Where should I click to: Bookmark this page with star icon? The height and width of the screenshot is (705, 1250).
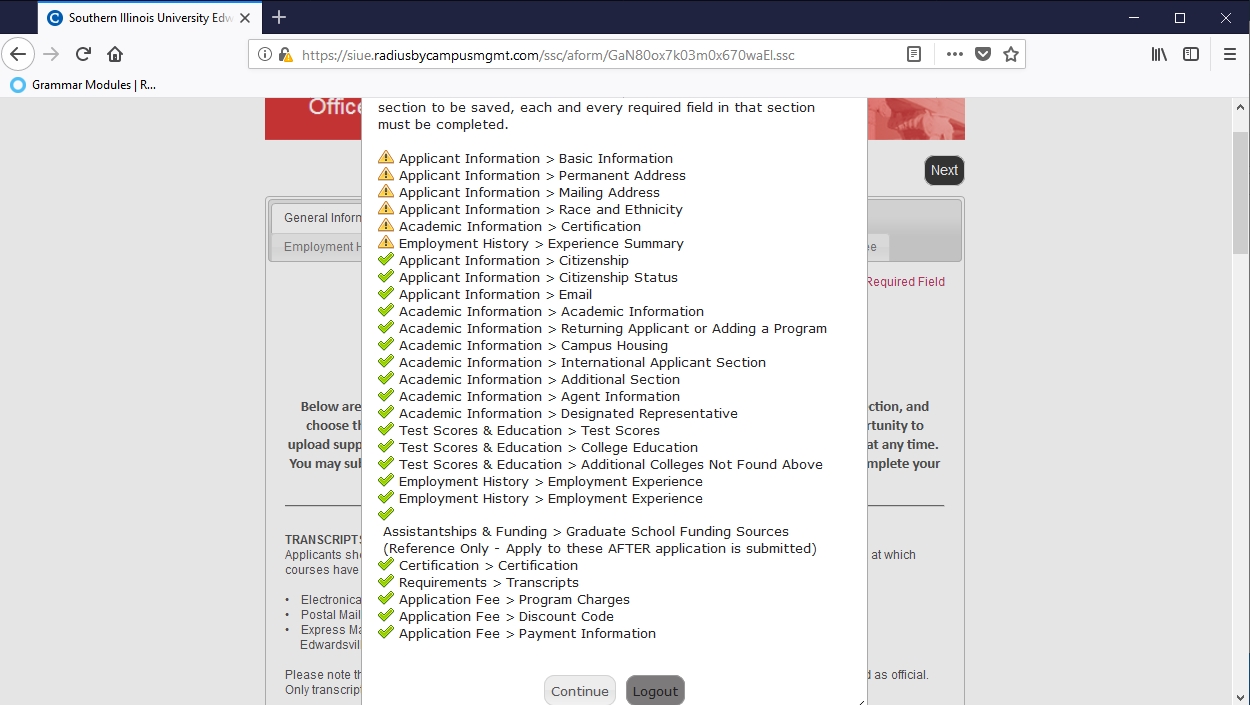[1011, 55]
